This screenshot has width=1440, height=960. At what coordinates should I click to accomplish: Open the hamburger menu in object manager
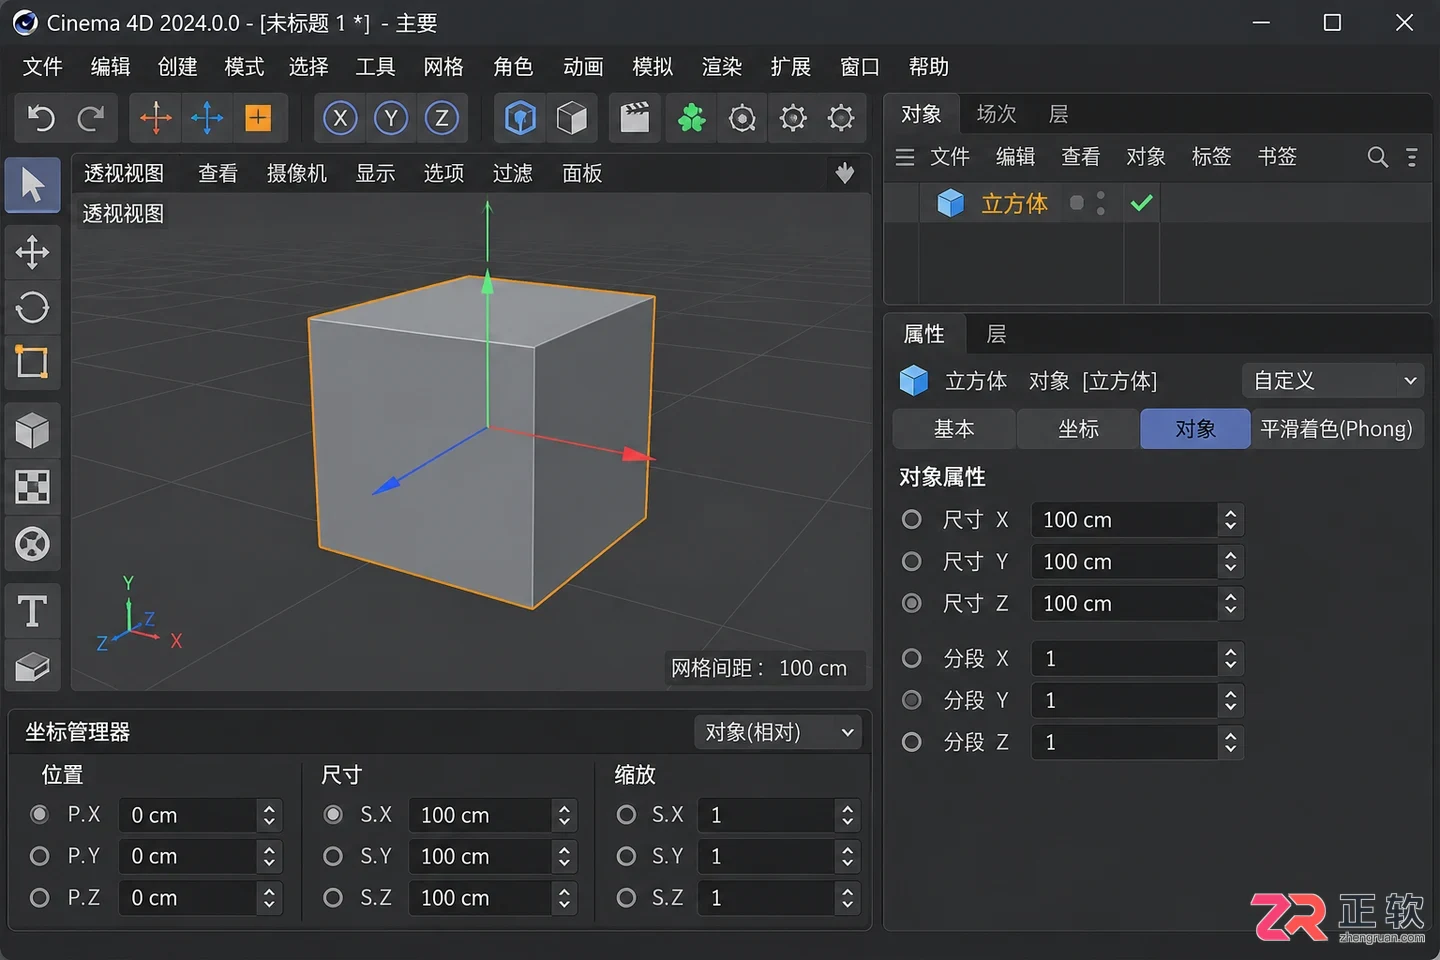pos(905,157)
